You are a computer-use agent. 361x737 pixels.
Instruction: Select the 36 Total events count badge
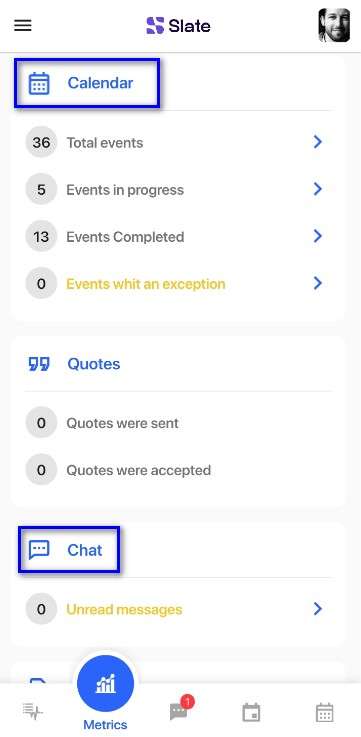tap(41, 142)
